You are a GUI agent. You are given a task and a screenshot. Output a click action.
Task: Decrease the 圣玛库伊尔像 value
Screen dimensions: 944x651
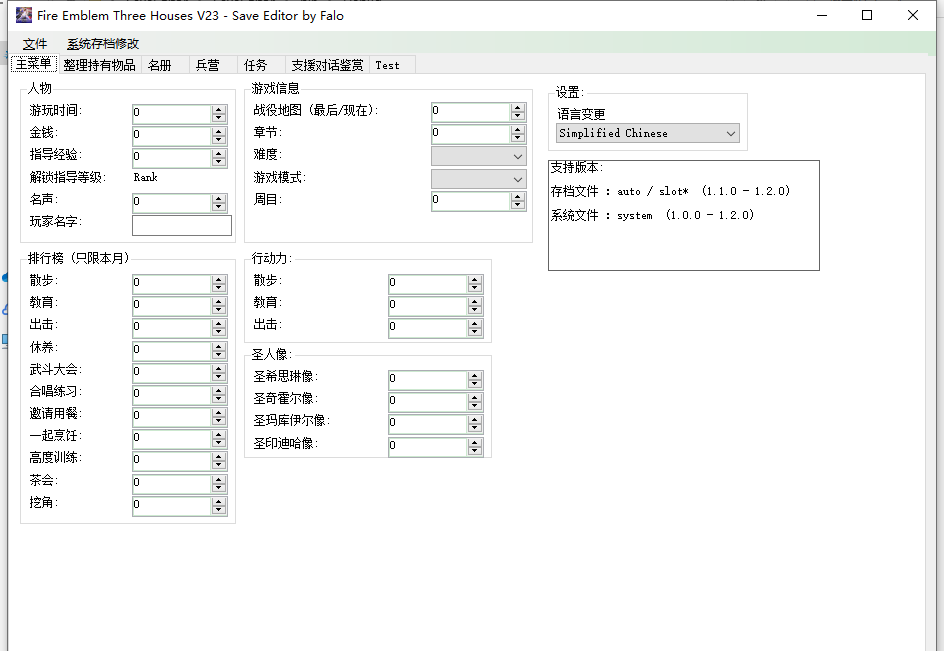click(475, 428)
